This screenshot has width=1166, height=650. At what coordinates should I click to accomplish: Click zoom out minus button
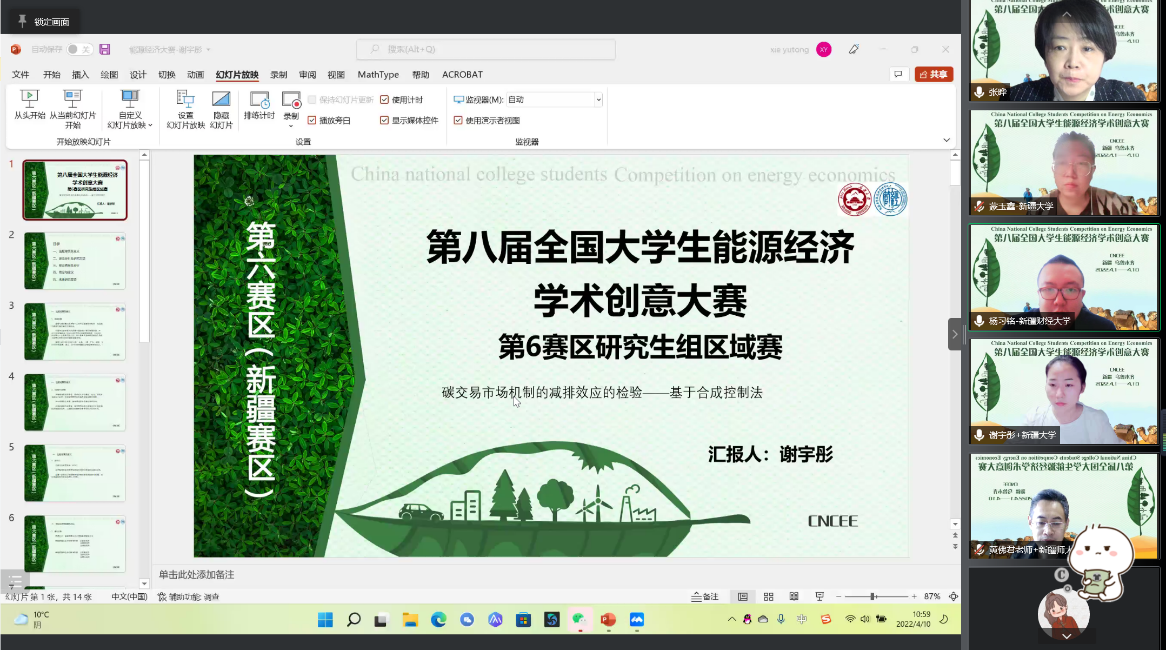[838, 596]
